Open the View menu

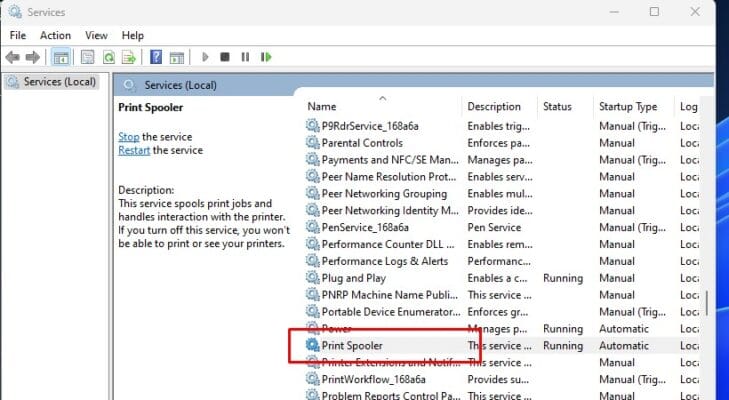[96, 35]
